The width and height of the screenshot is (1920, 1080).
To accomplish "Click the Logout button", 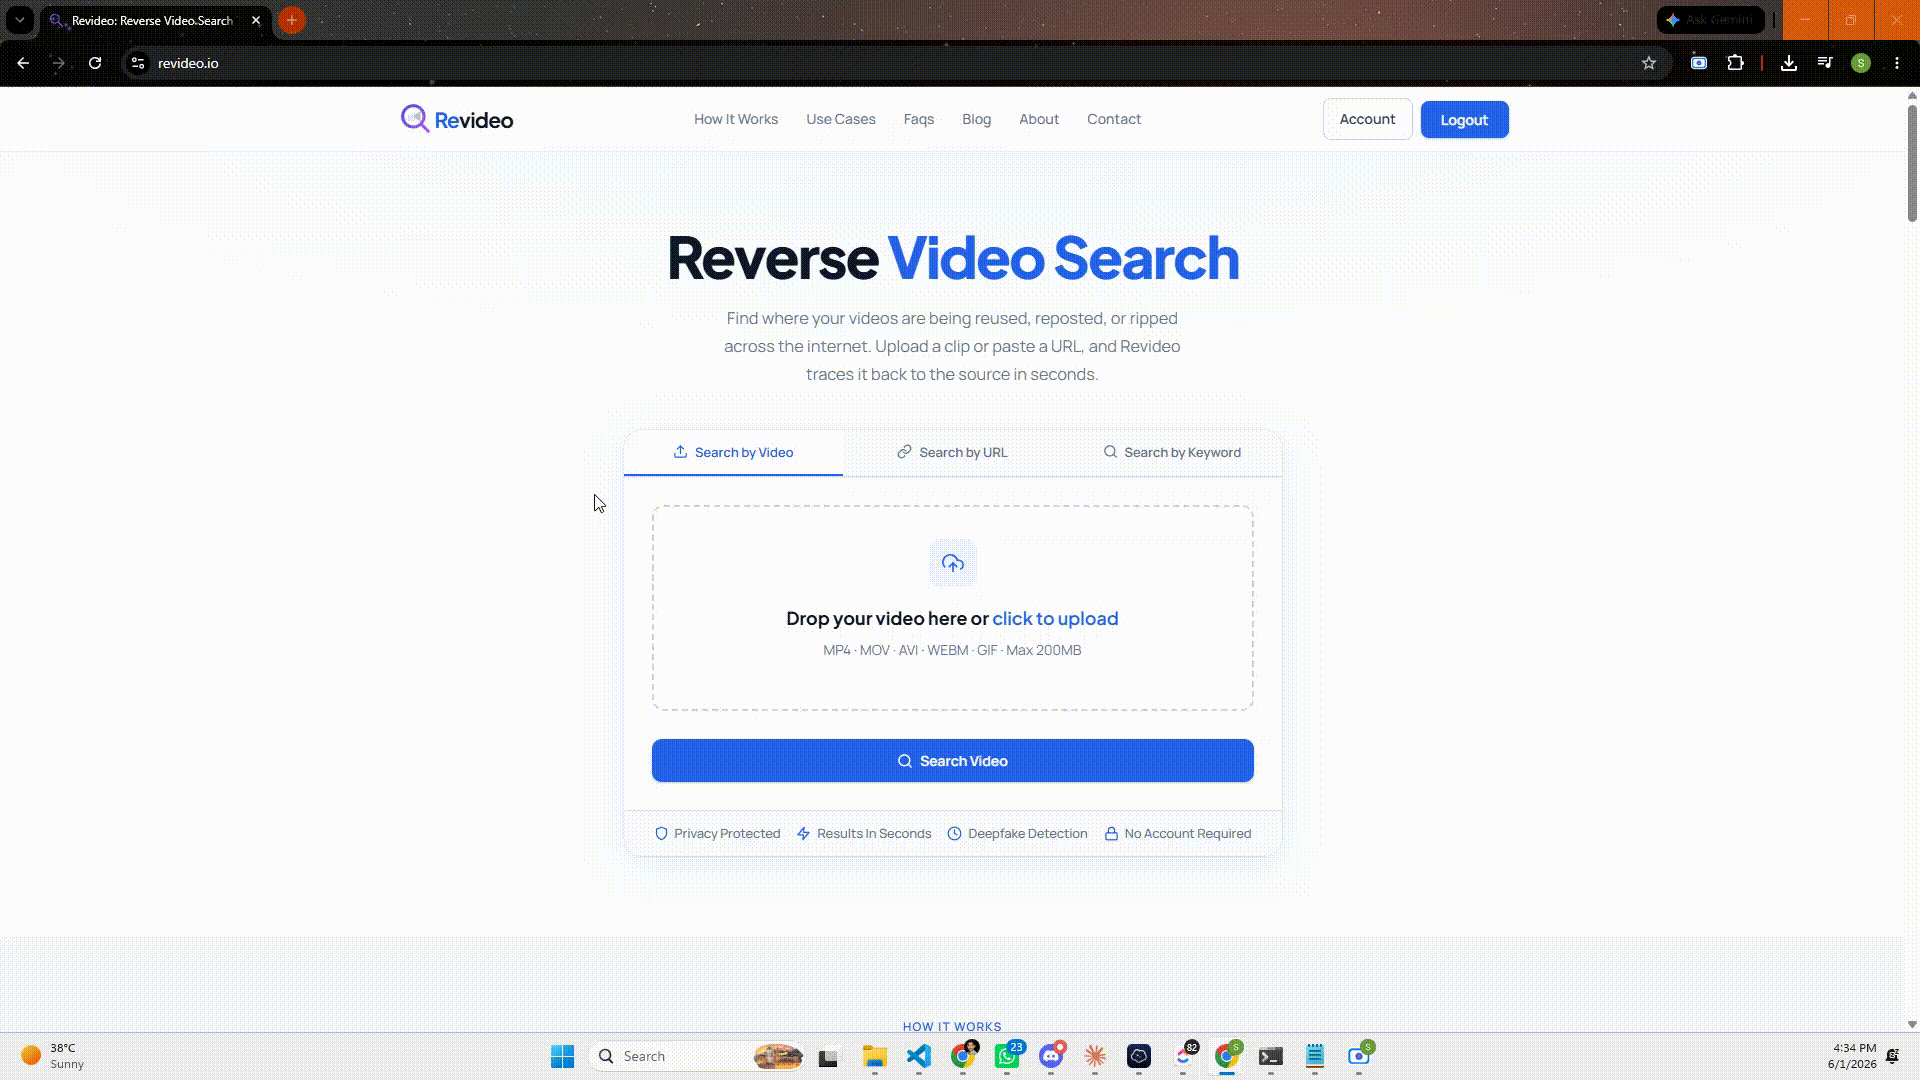I will pyautogui.click(x=1464, y=120).
